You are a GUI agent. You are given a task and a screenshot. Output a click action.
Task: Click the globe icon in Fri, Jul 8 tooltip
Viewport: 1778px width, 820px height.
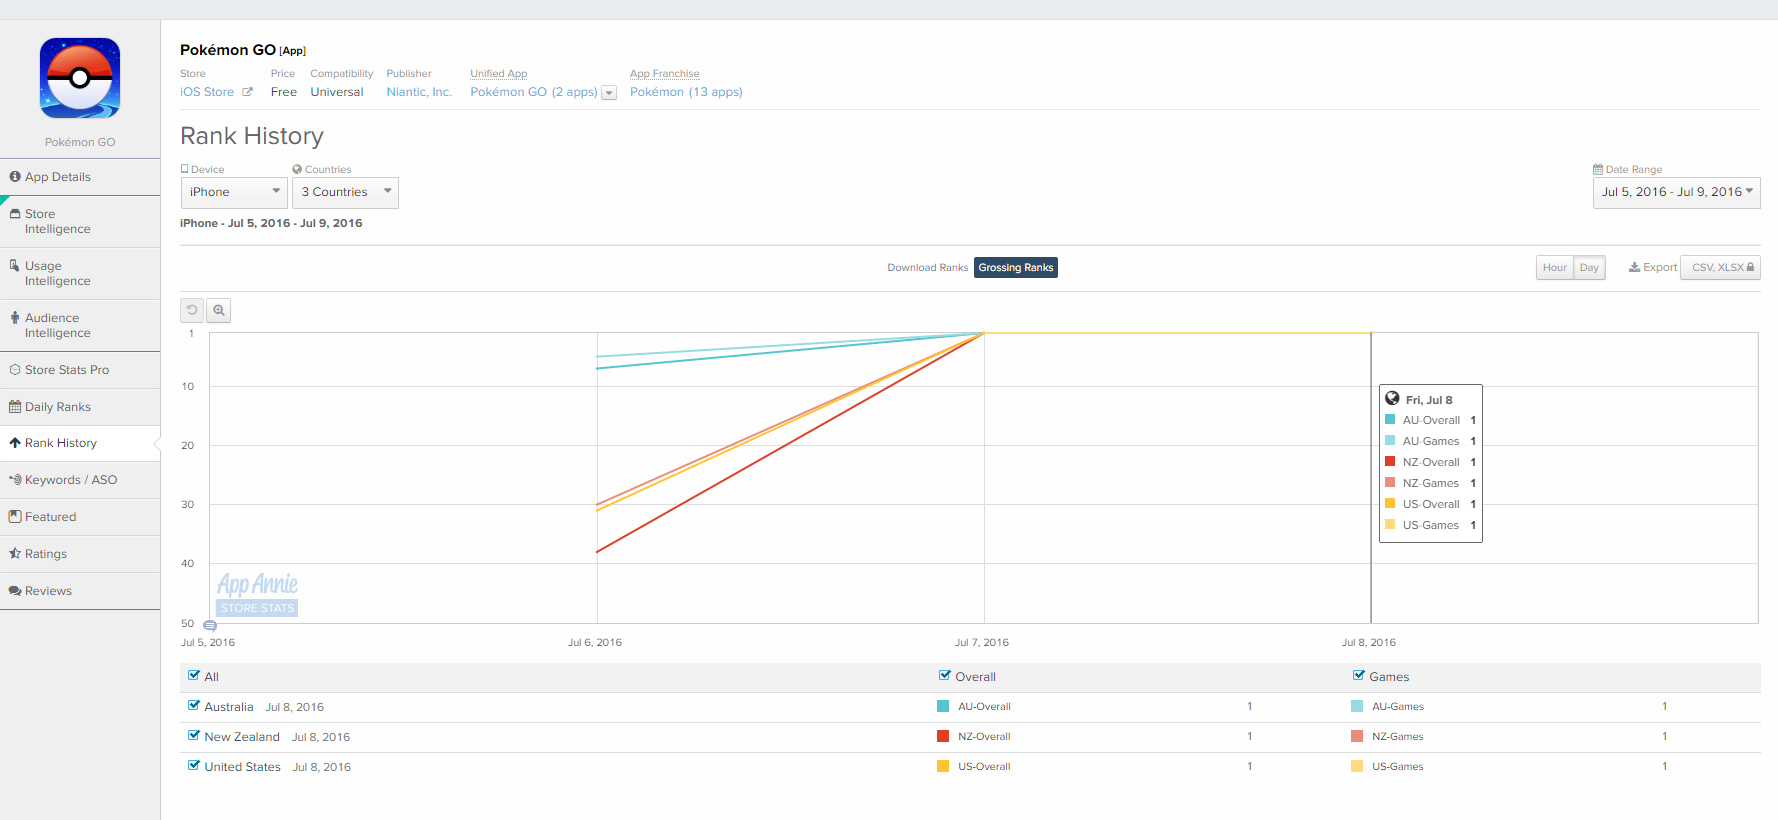coord(1392,398)
